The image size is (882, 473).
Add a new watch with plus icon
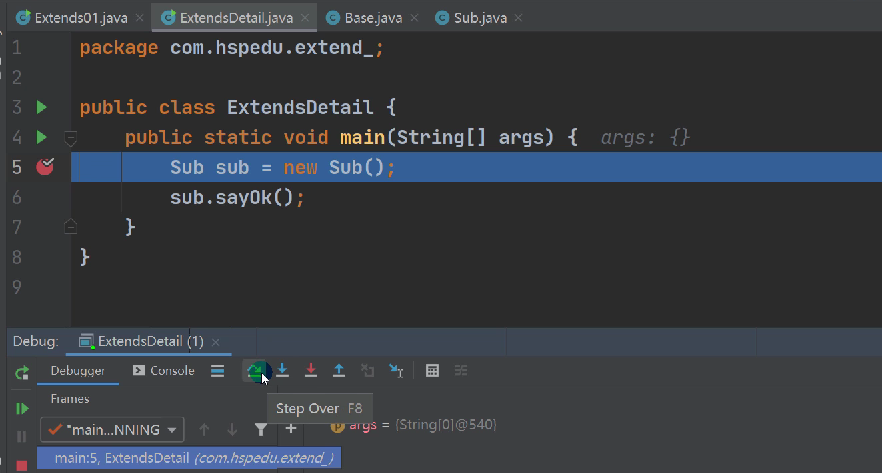pyautogui.click(x=291, y=429)
